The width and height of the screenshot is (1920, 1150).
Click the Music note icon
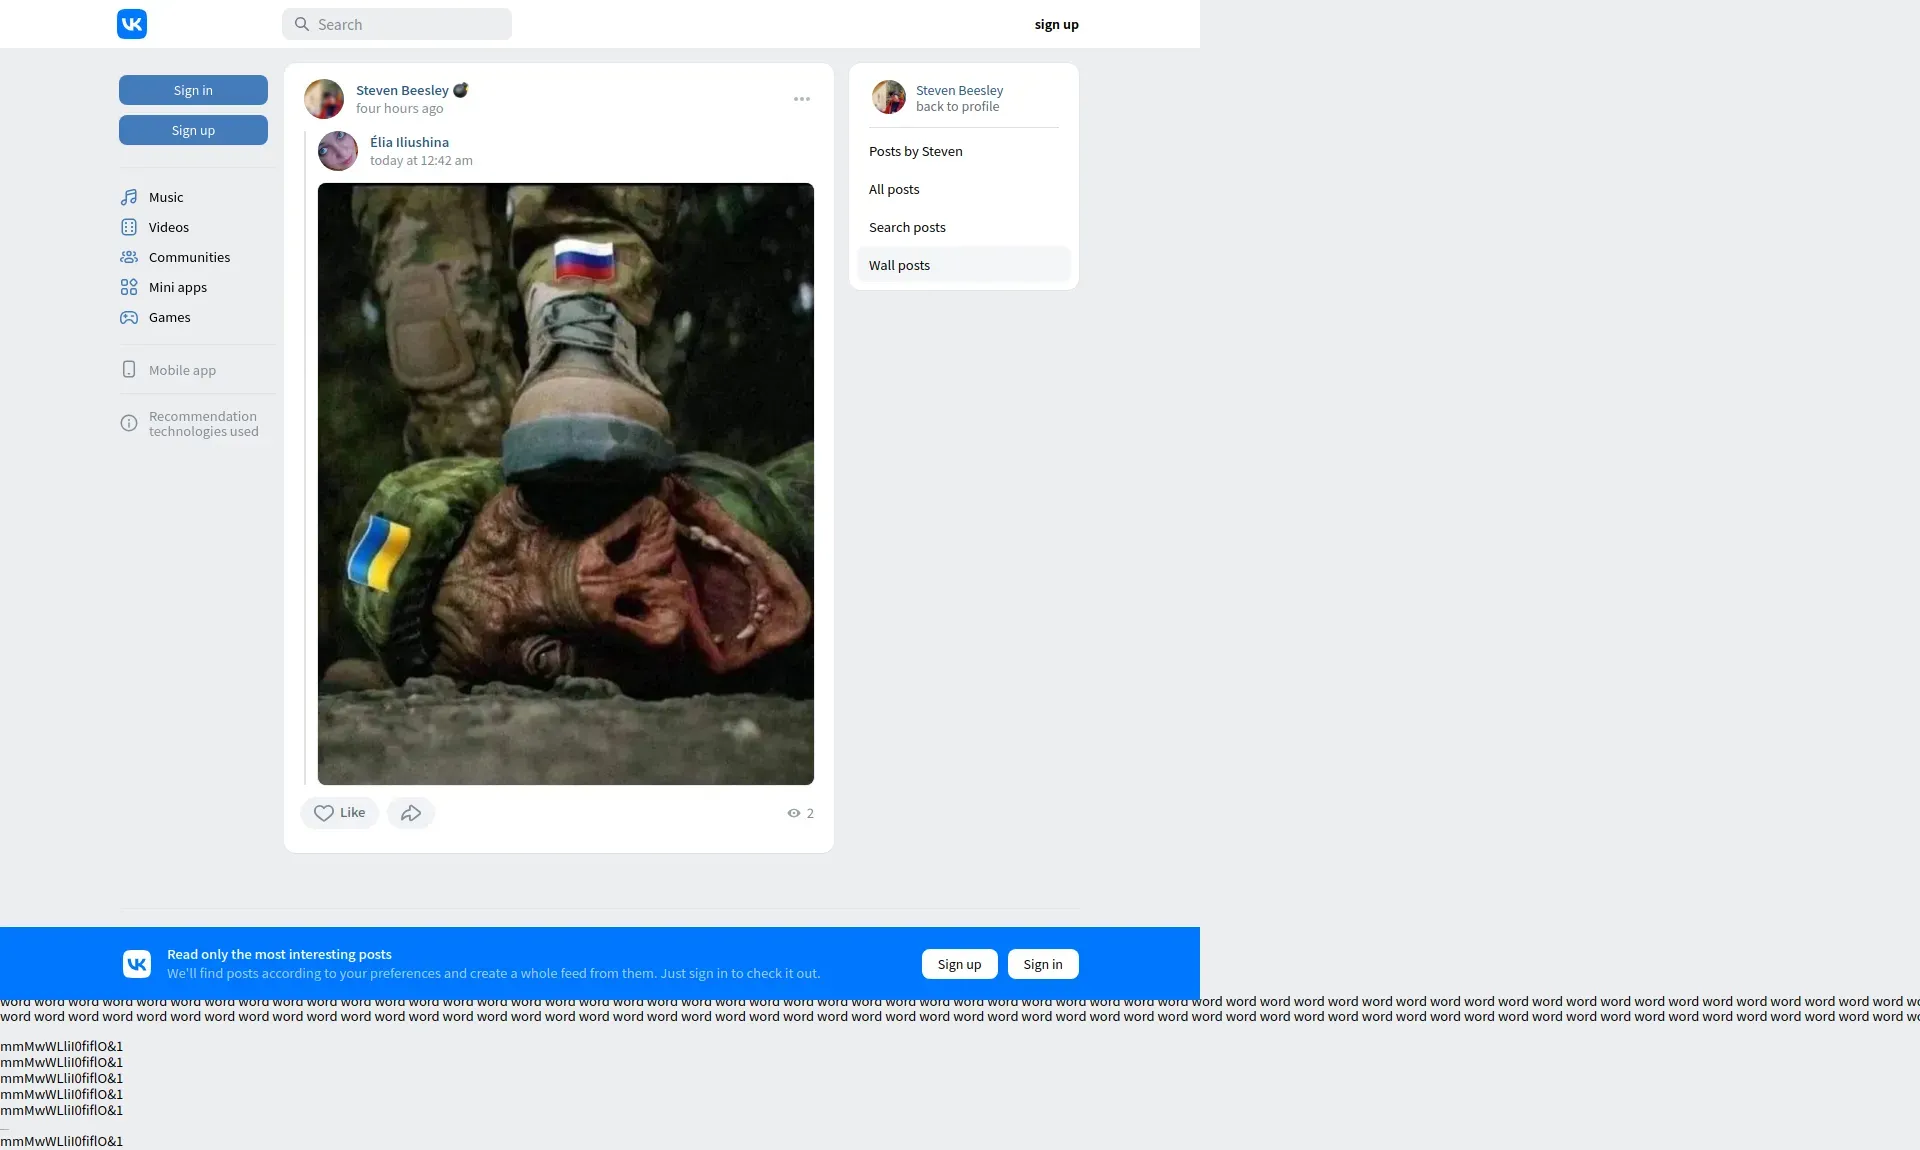129,197
